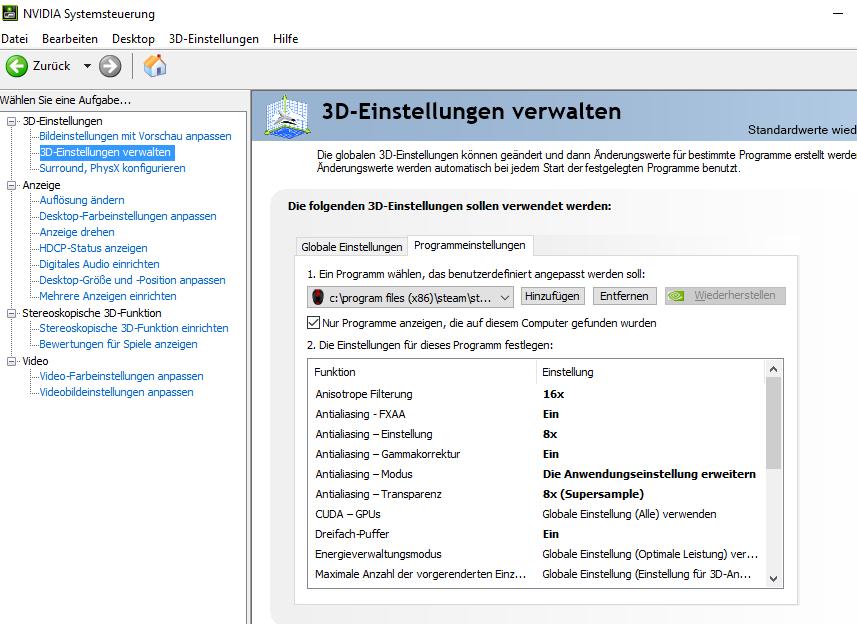Collapse the Stereoskopische 3D-Funktion tree node
The image size is (857, 624).
click(11, 313)
